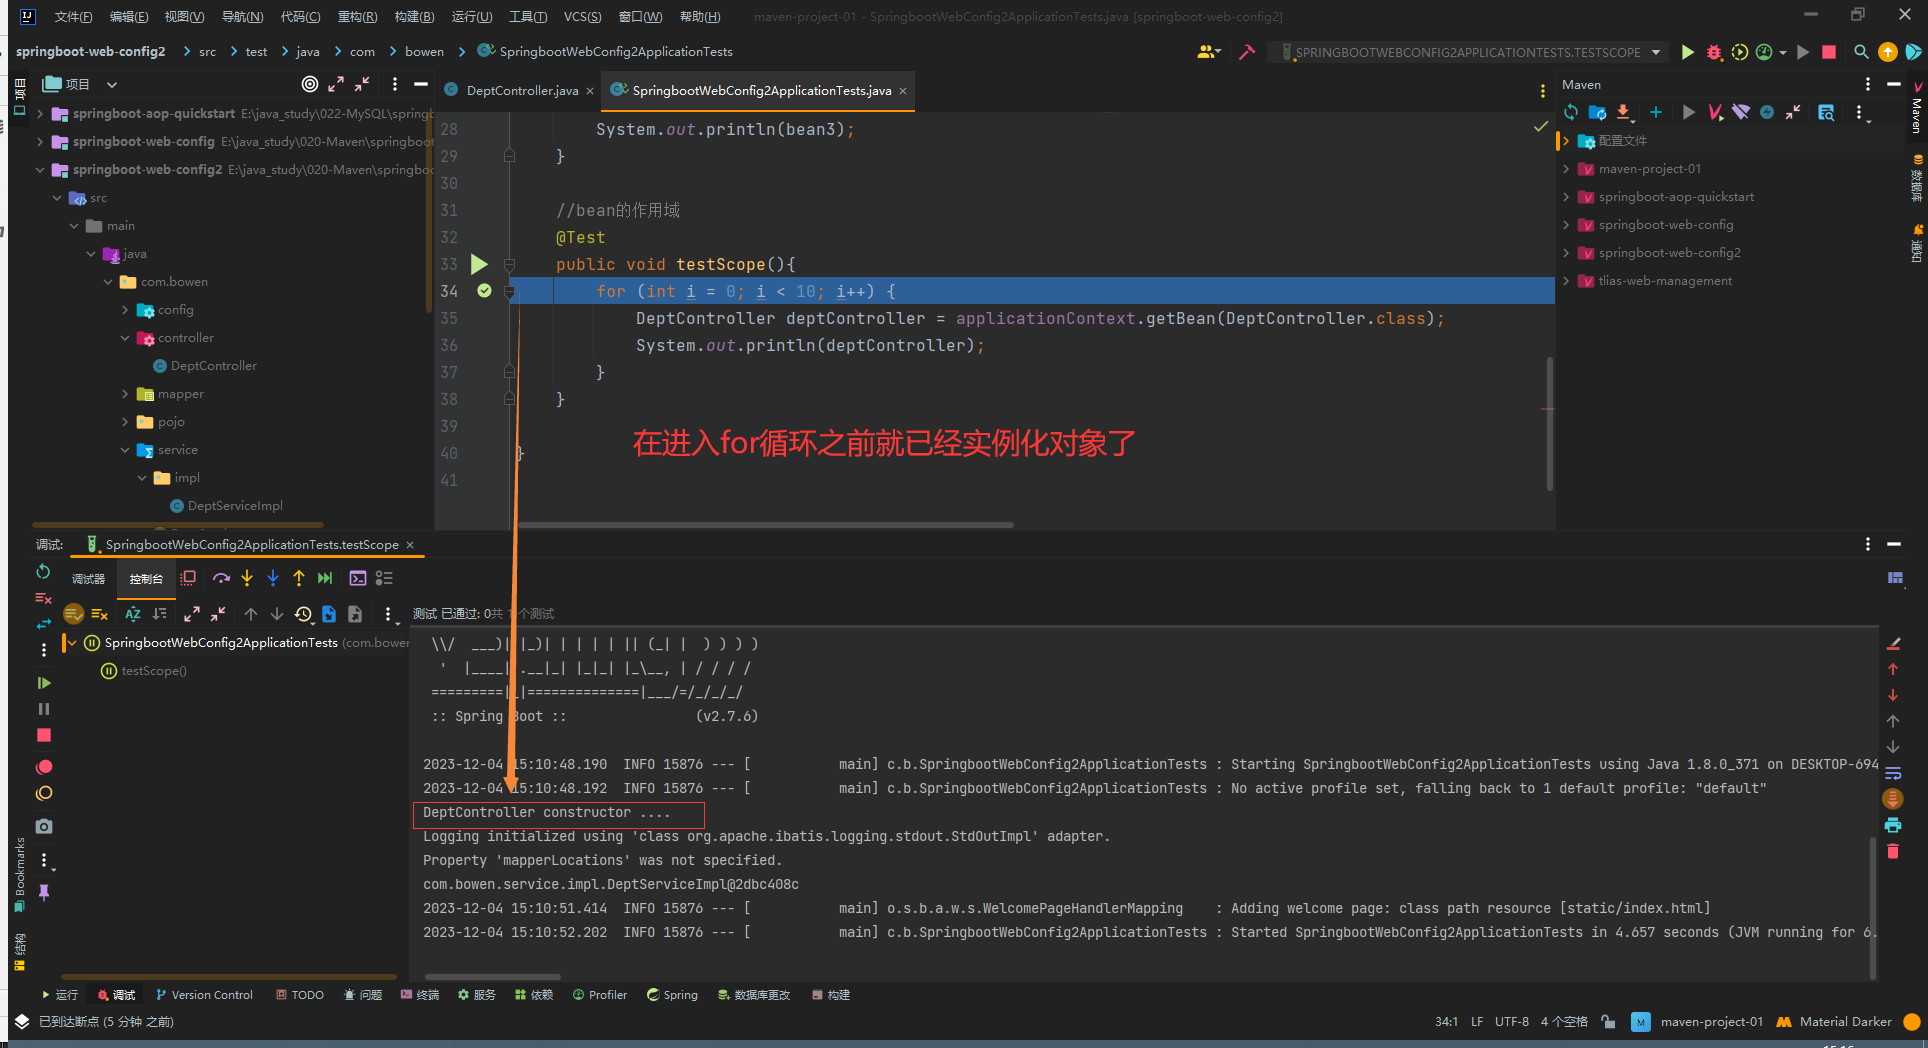The height and width of the screenshot is (1048, 1928).
Task: Pin the debug tab icon
Action: (43, 892)
